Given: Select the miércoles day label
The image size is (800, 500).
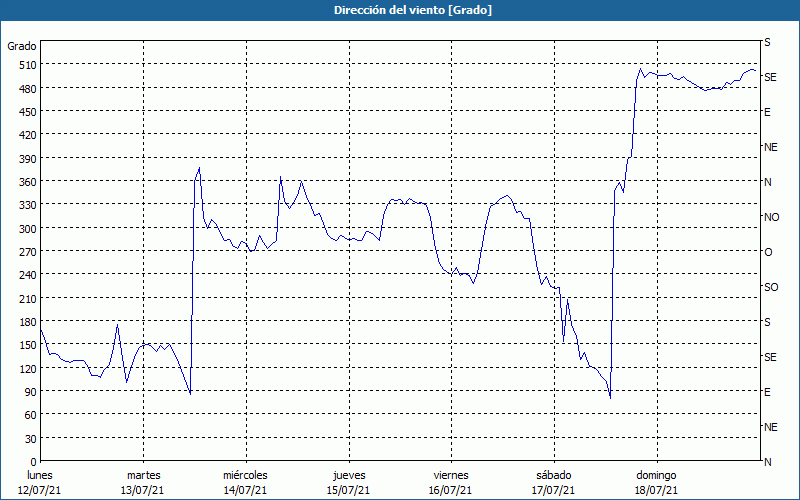Looking at the screenshot, I should click(245, 476).
